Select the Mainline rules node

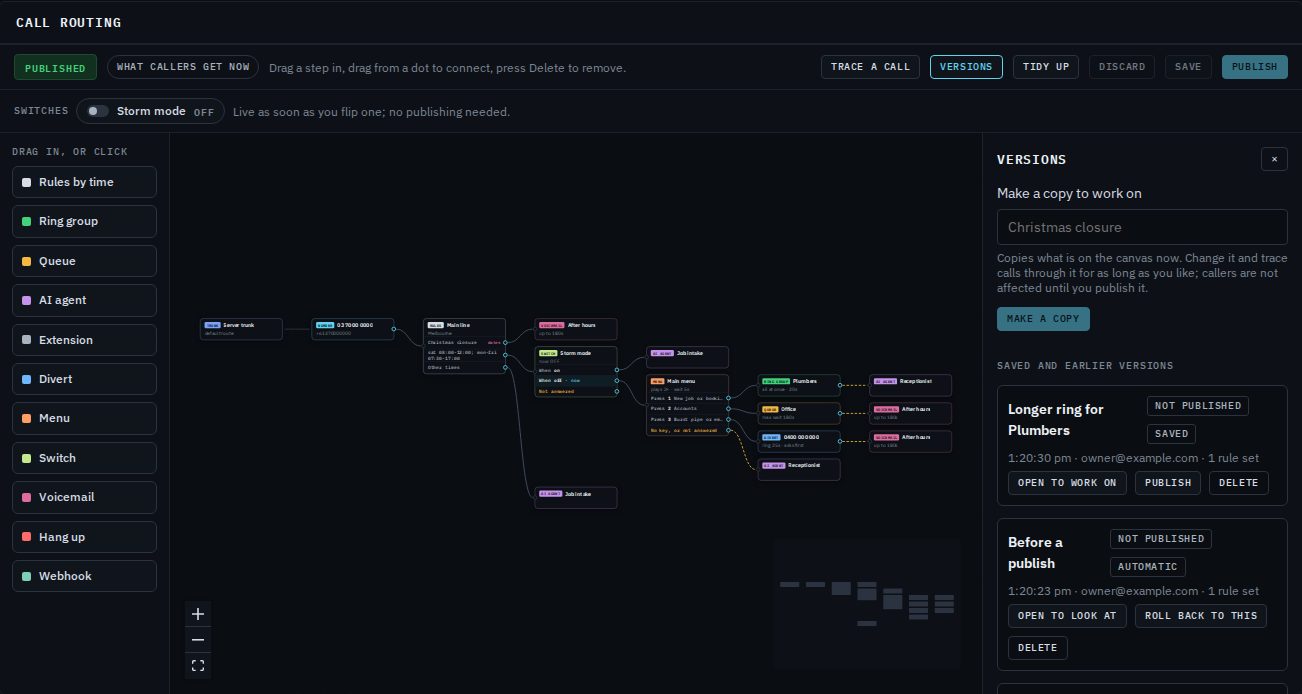(464, 346)
